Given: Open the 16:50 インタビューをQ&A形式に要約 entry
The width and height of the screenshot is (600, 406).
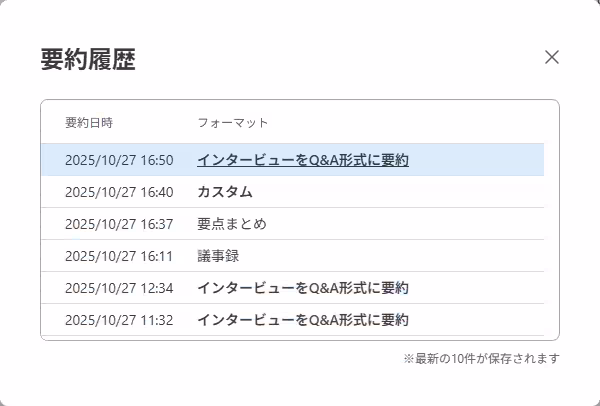Looking at the screenshot, I should coord(303,160).
